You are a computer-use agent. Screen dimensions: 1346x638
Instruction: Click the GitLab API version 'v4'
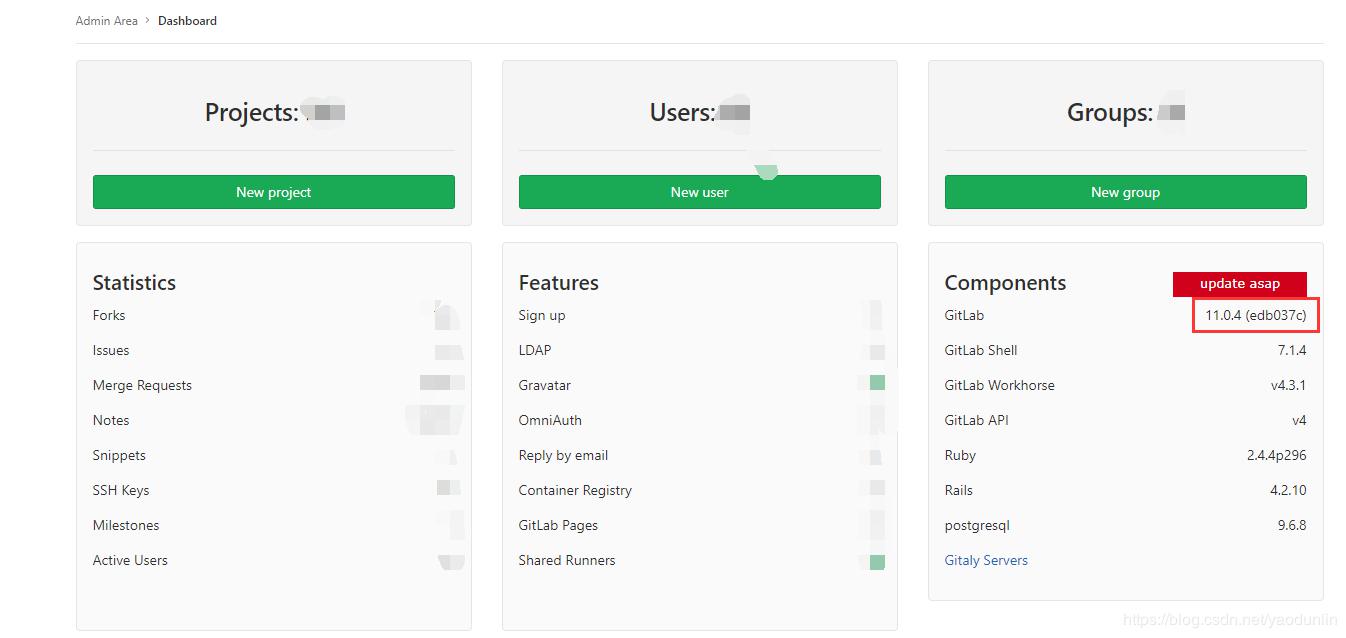pyautogui.click(x=1299, y=420)
